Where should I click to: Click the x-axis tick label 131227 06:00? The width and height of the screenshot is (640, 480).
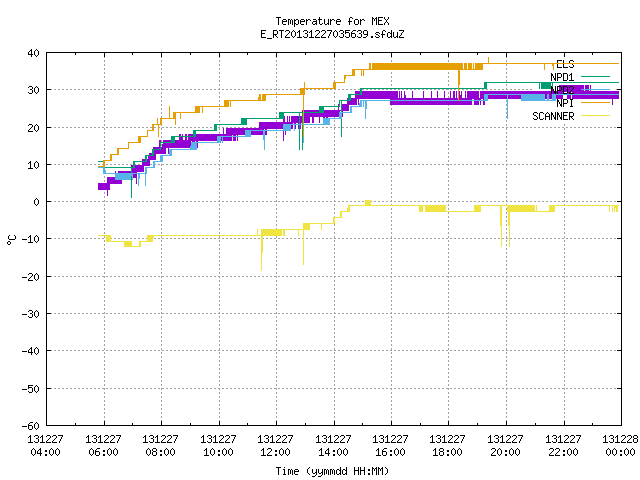[103, 446]
